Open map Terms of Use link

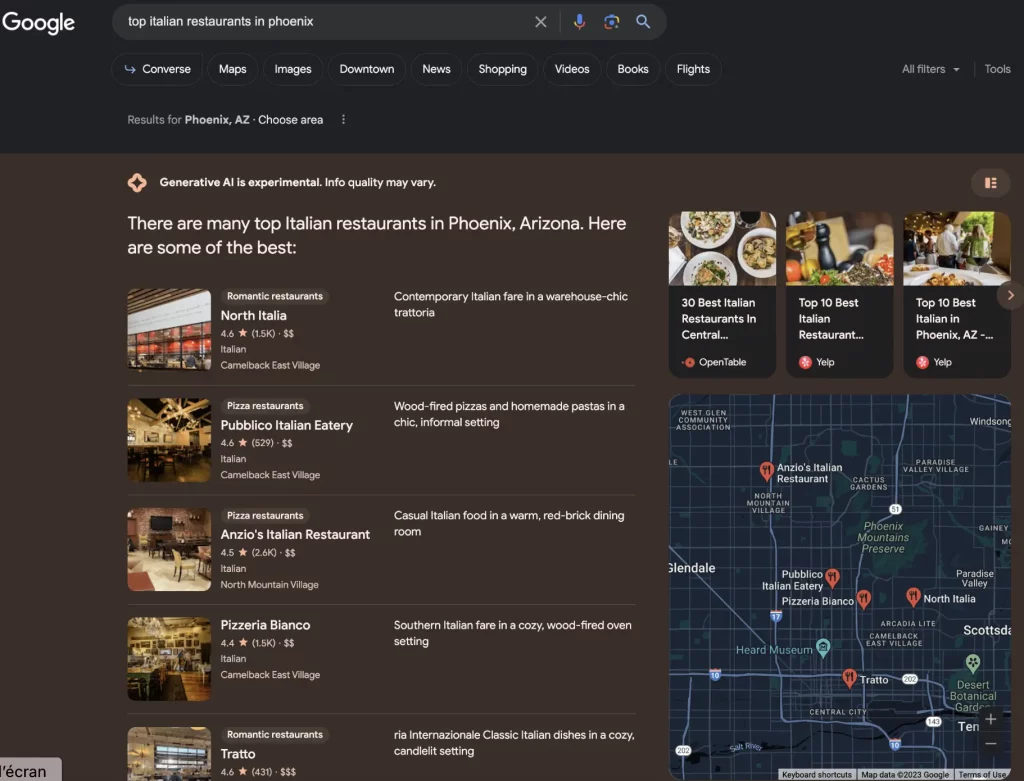982,774
